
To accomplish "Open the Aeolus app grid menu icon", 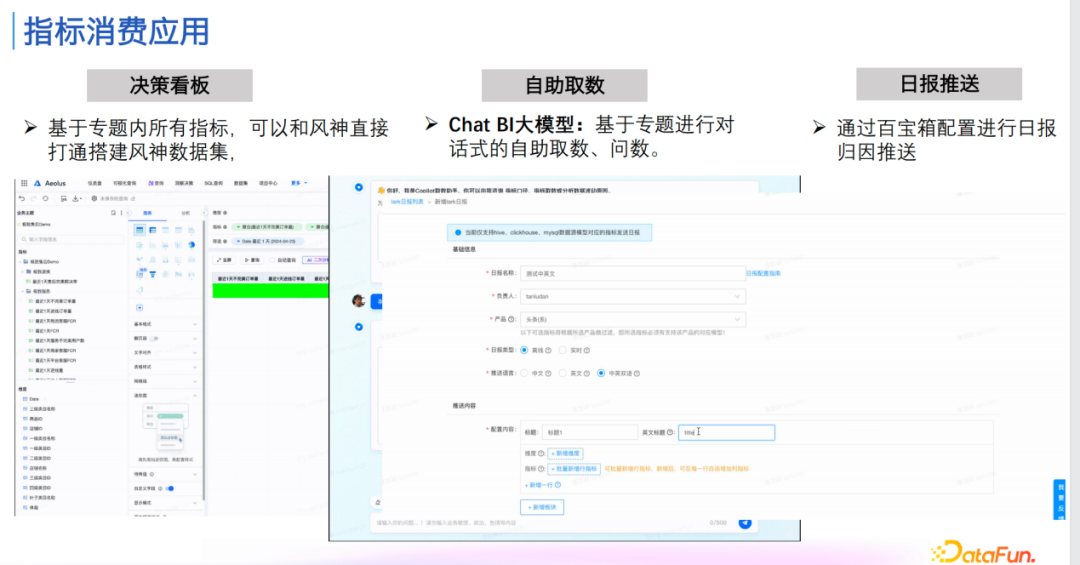I will [24, 183].
